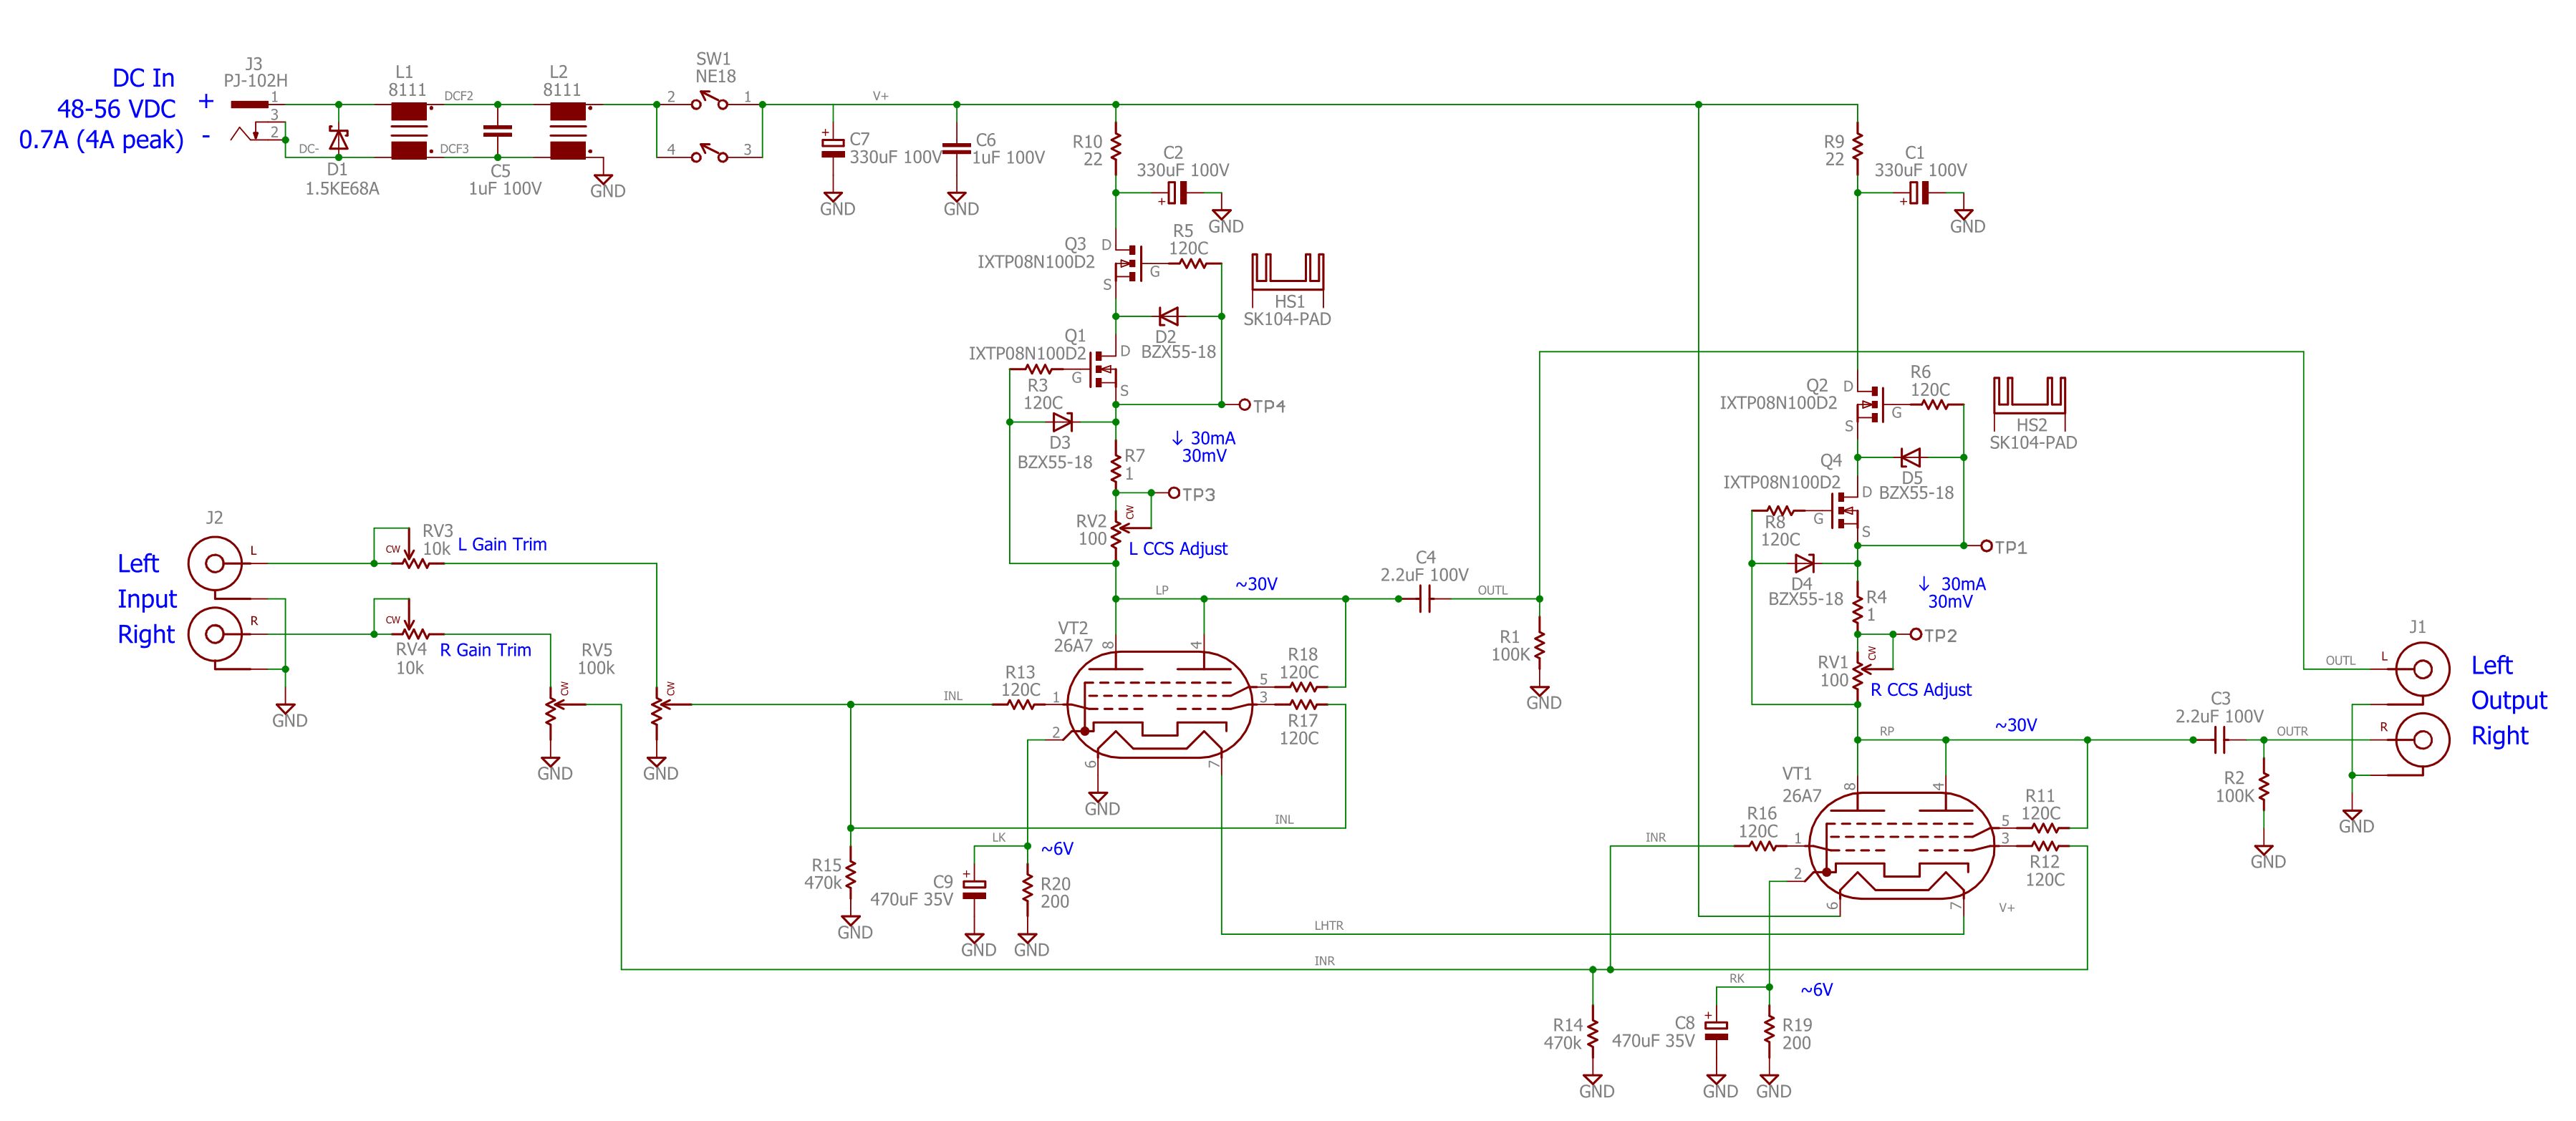Select the HS2 SK104-PAD heatsink symbol

click(2030, 404)
